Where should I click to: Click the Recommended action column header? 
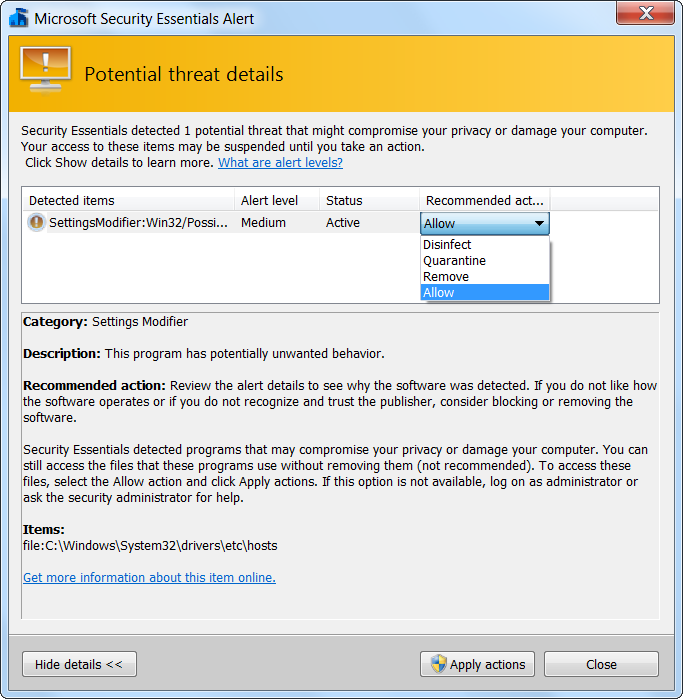click(x=485, y=200)
